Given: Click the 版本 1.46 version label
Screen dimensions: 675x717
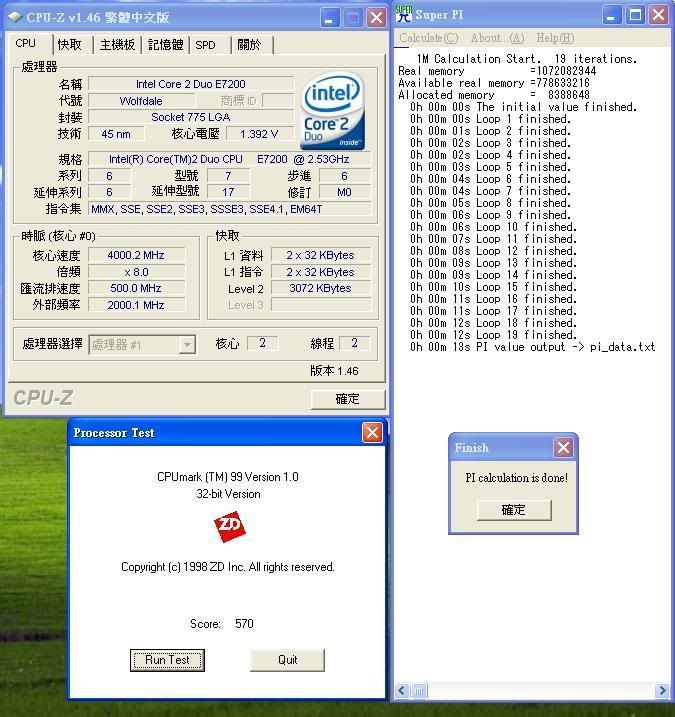Looking at the screenshot, I should click(x=334, y=371).
